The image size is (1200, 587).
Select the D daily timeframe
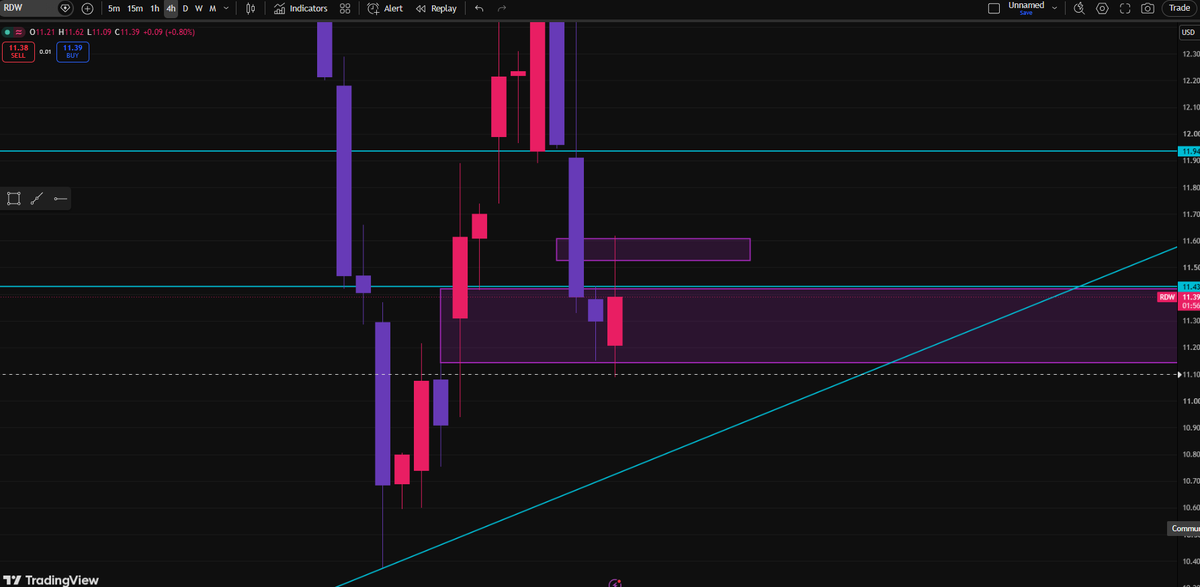pyautogui.click(x=185, y=8)
